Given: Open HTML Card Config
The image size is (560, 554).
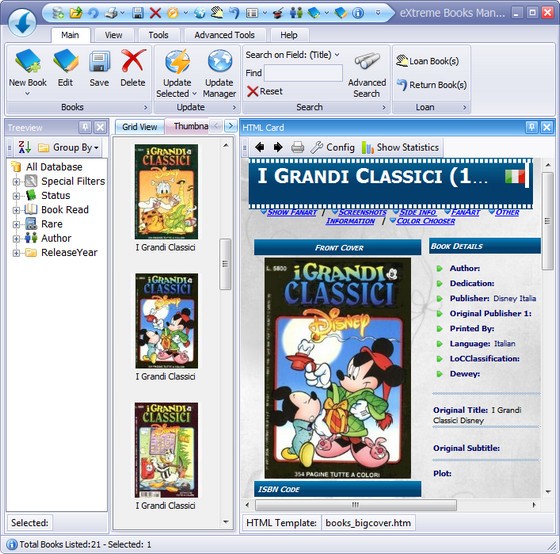Looking at the screenshot, I should (332, 147).
